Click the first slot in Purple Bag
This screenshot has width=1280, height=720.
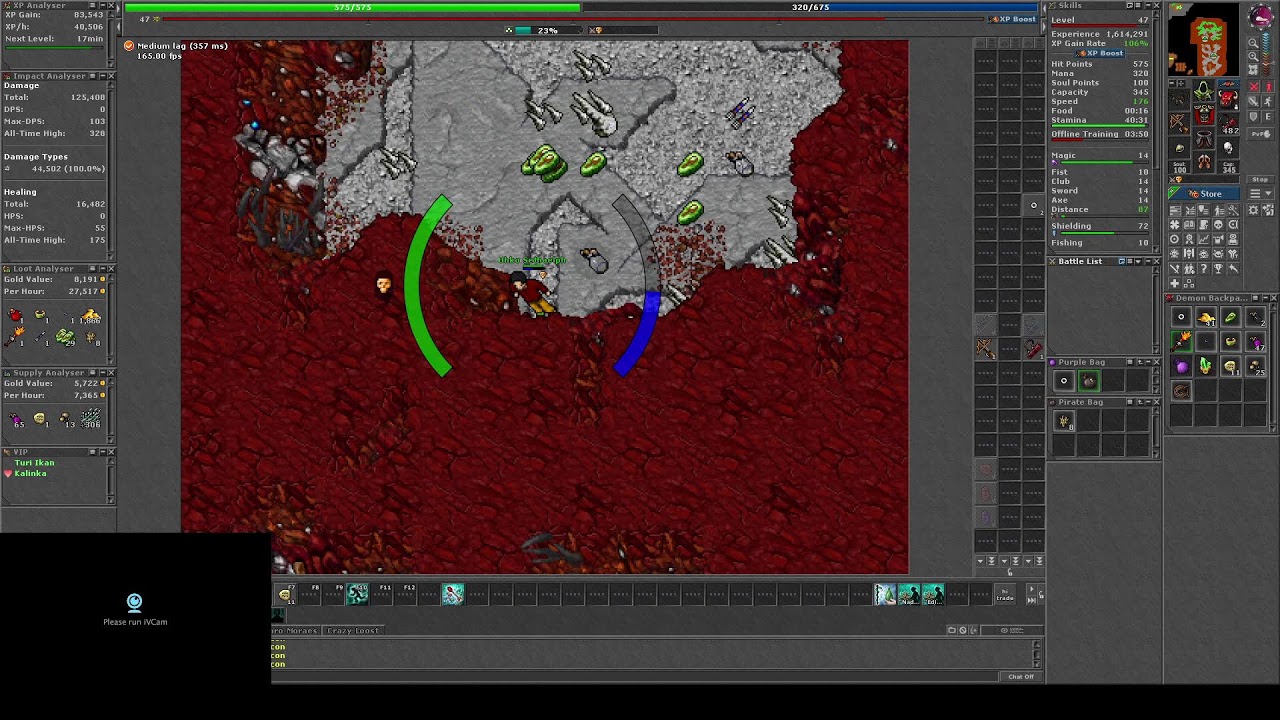1064,381
